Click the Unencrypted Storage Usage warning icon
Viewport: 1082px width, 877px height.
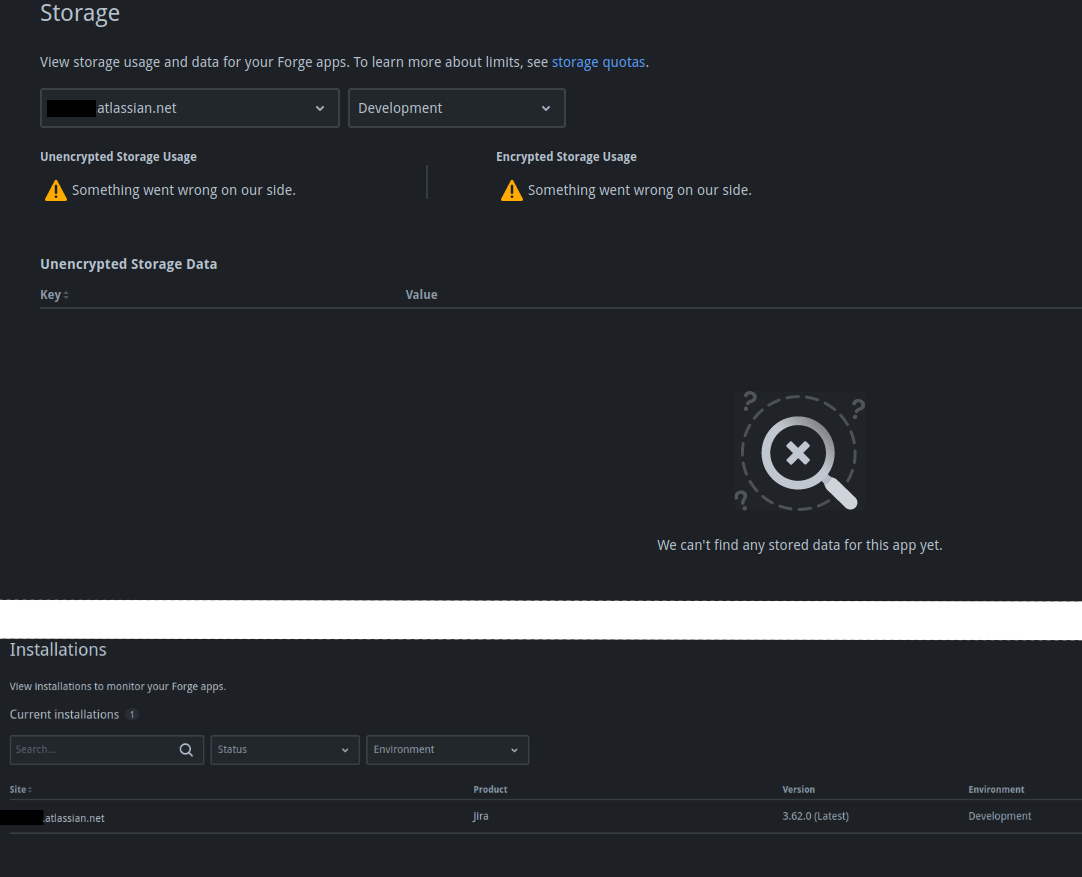pyautogui.click(x=56, y=190)
